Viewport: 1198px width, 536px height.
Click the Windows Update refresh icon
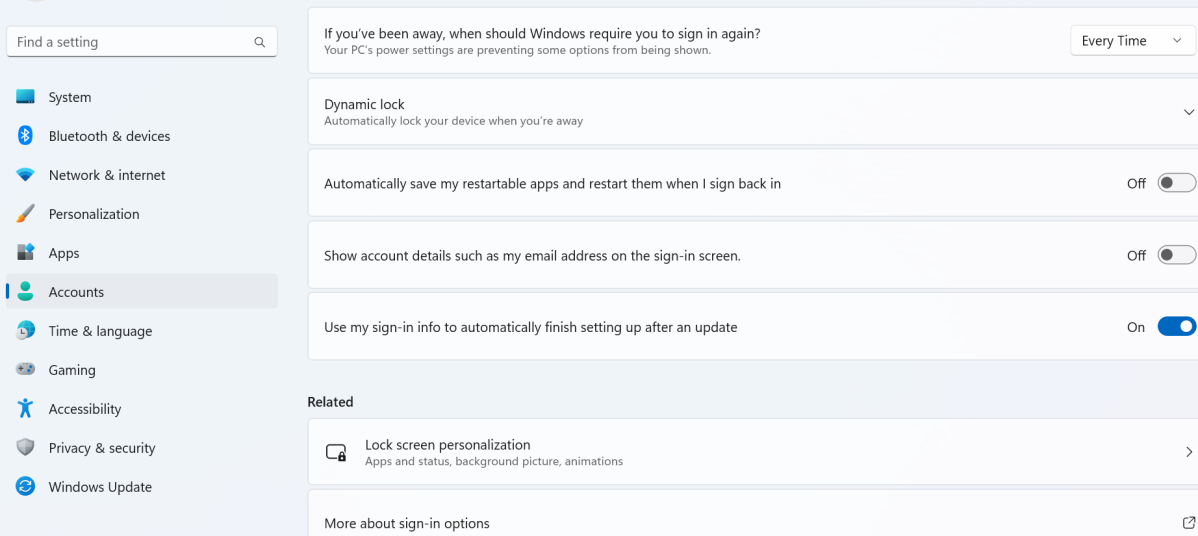26,487
